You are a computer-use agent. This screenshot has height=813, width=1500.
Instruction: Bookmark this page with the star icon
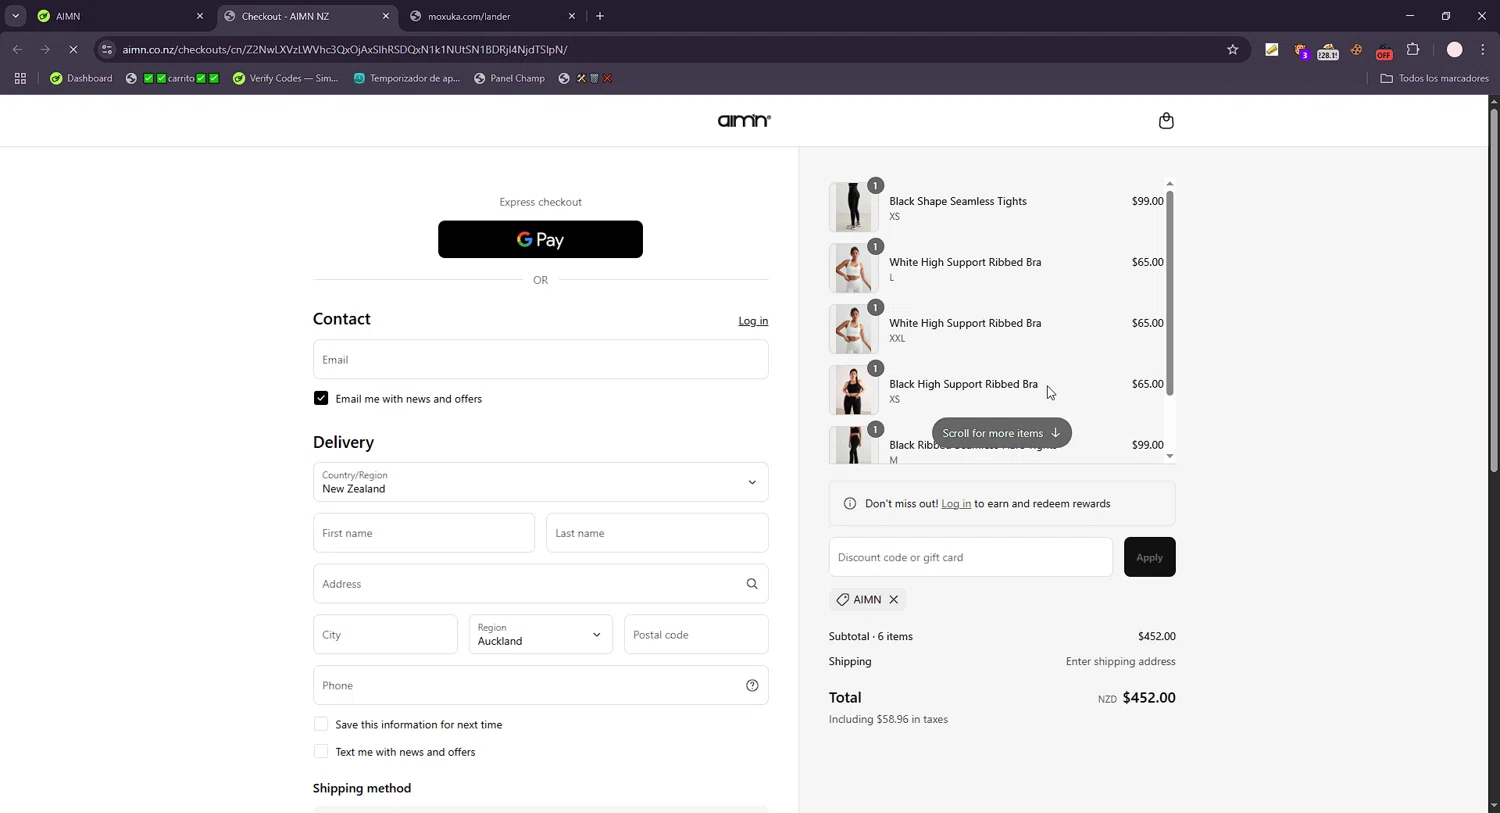(x=1233, y=49)
